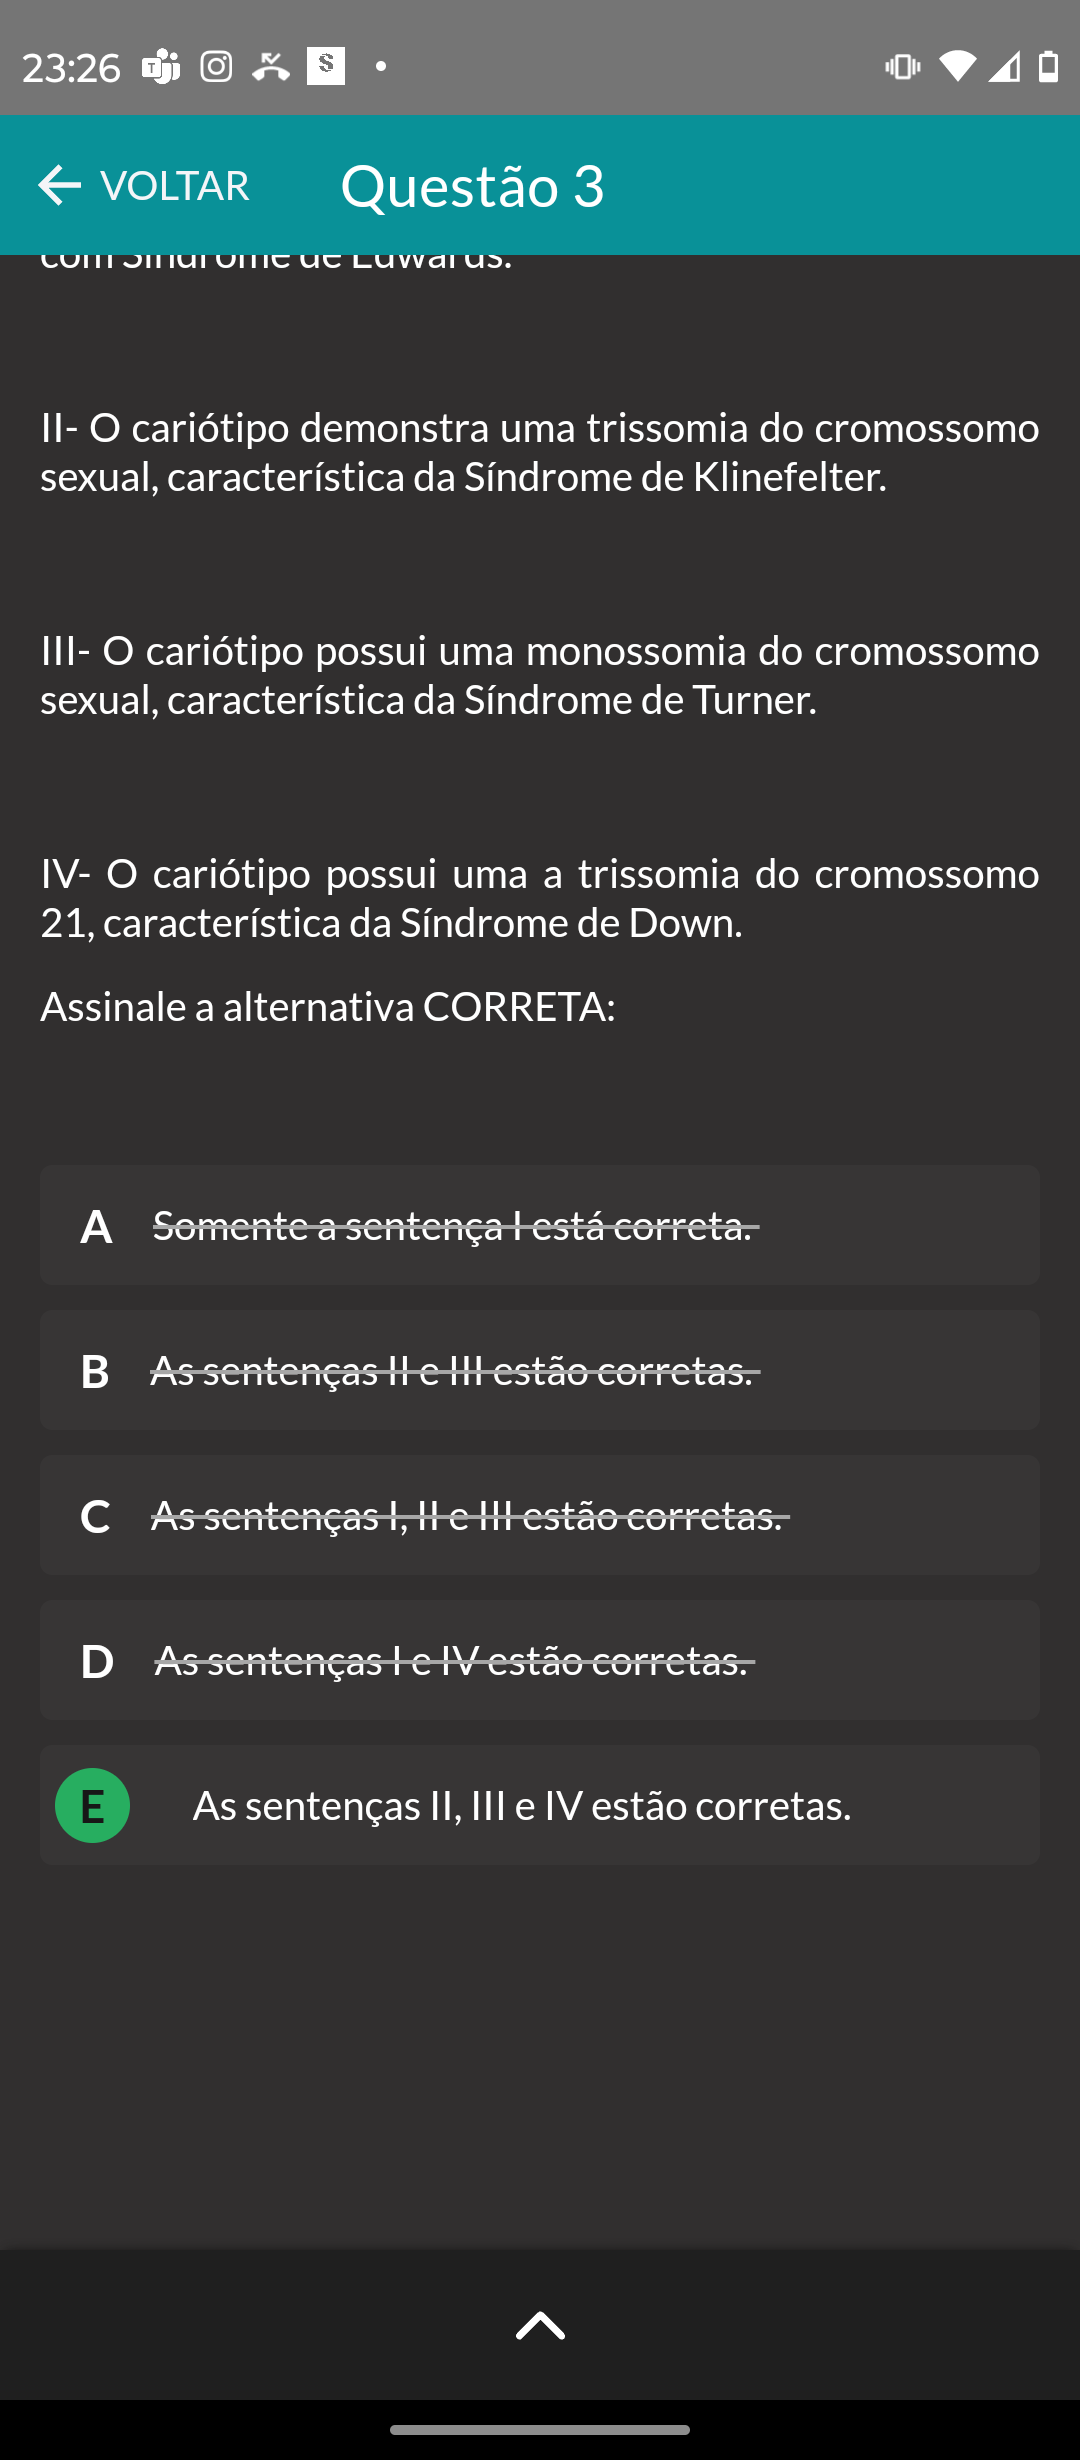This screenshot has width=1080, height=2460.
Task: Tap the missed call notification icon
Action: click(x=270, y=67)
